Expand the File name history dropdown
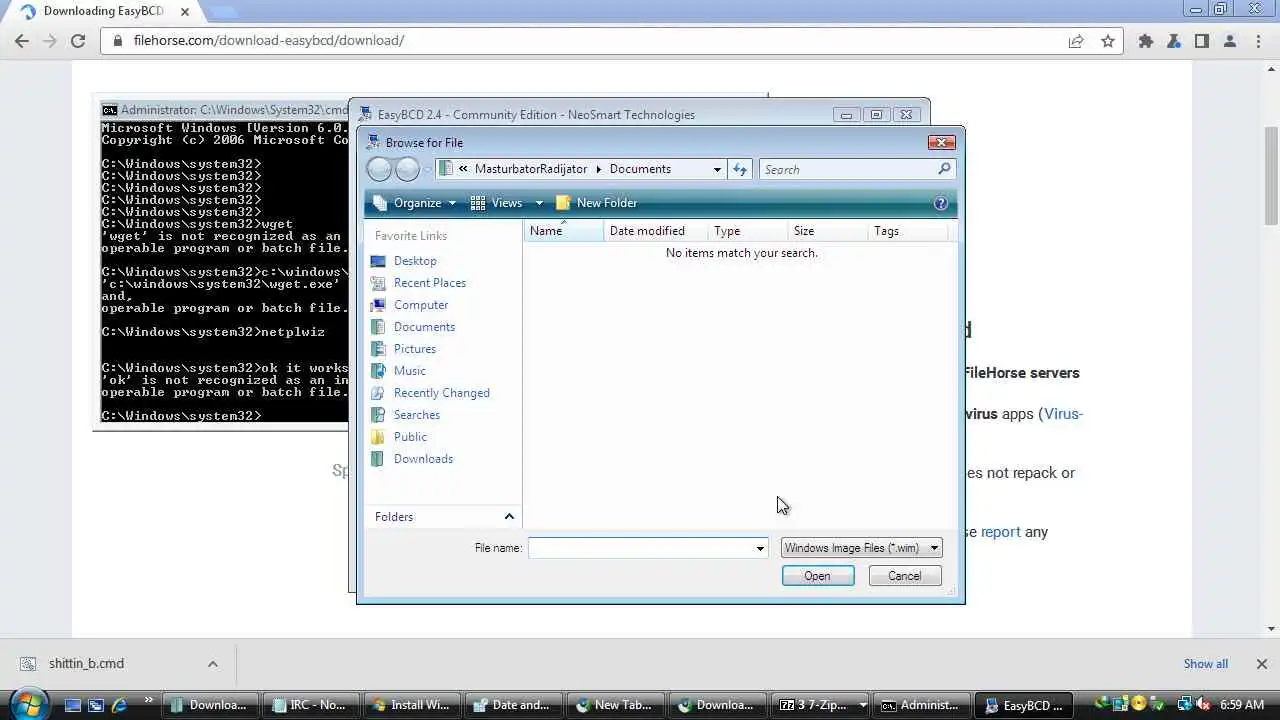Screen dimensions: 1280x720 click(x=760, y=548)
